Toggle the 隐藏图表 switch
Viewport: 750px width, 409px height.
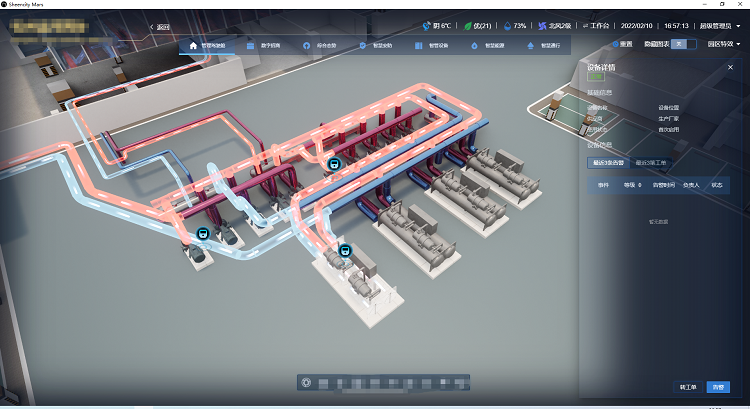pyautogui.click(x=684, y=44)
